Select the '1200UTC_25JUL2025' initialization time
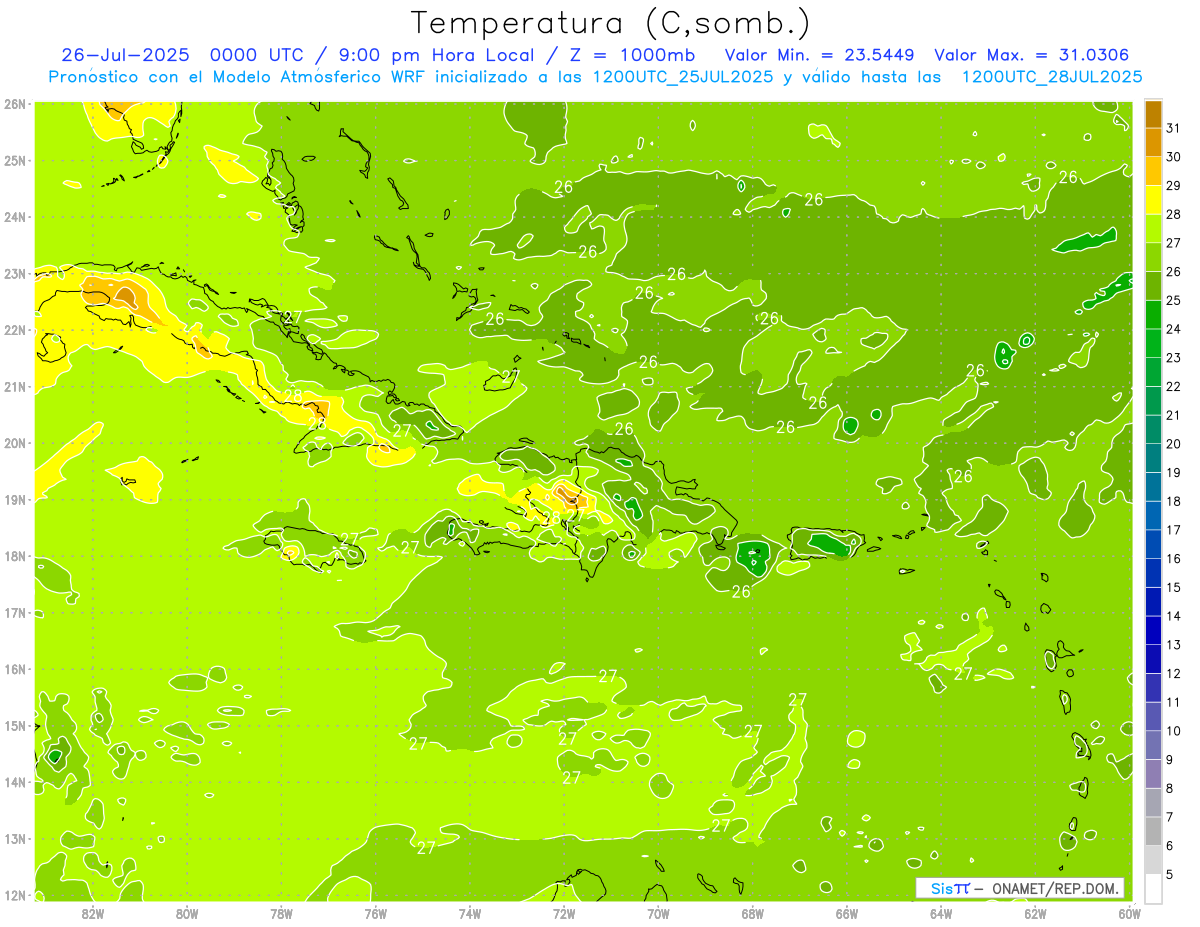This screenshot has width=1200, height=927. 683,77
